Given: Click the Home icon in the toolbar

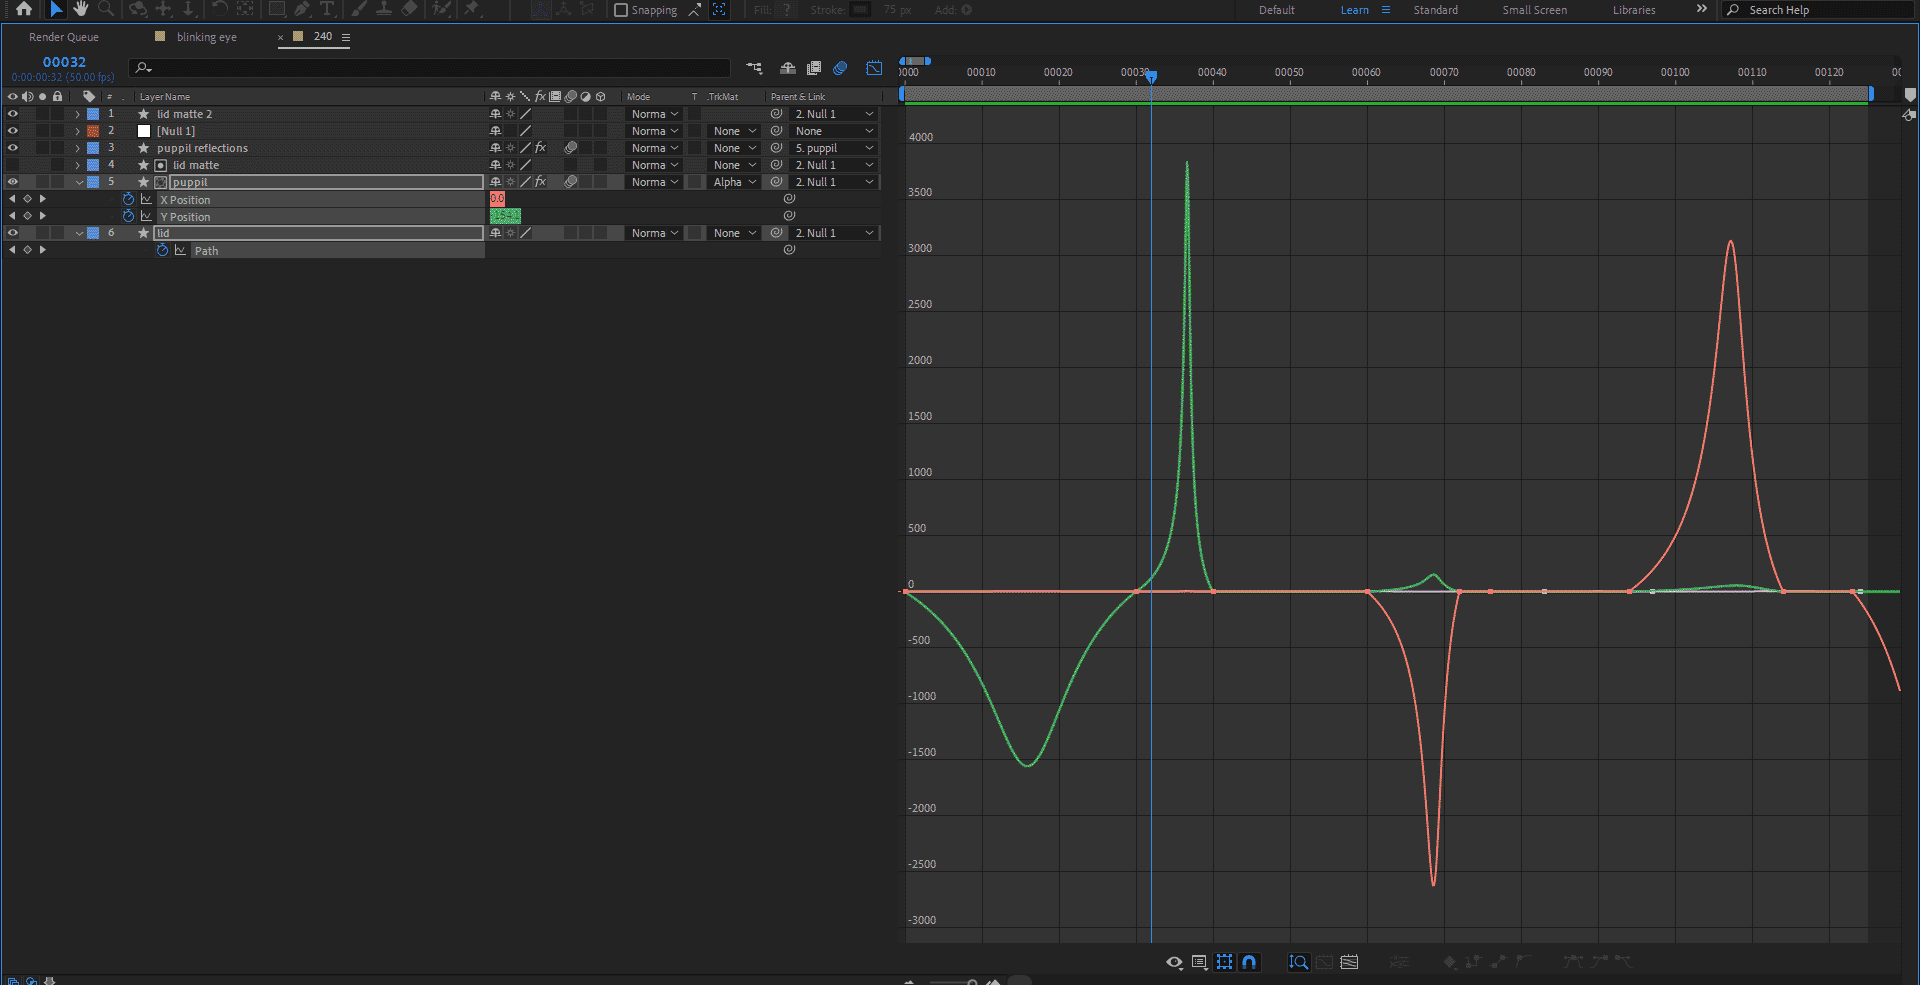Looking at the screenshot, I should point(24,9).
